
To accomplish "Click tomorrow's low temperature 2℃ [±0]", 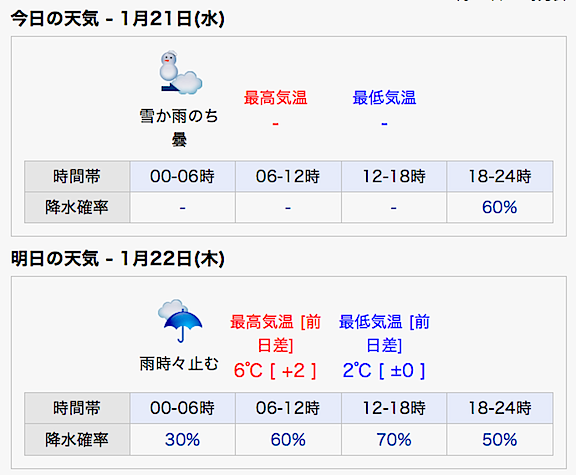I will point(384,370).
